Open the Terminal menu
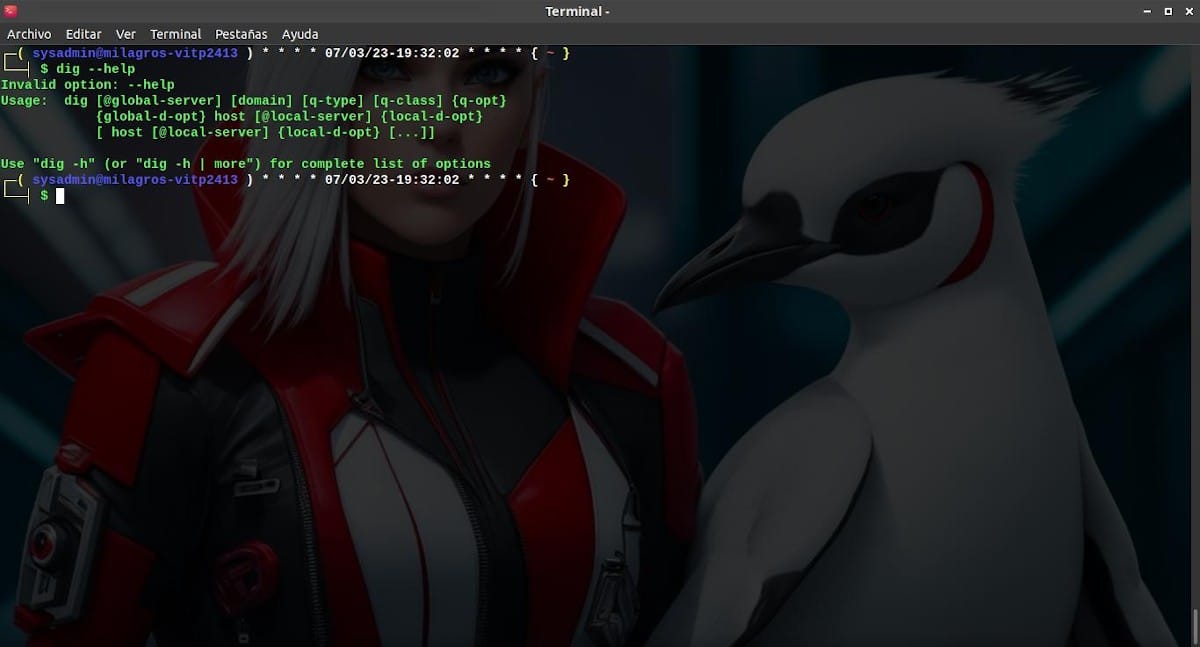 pos(176,34)
